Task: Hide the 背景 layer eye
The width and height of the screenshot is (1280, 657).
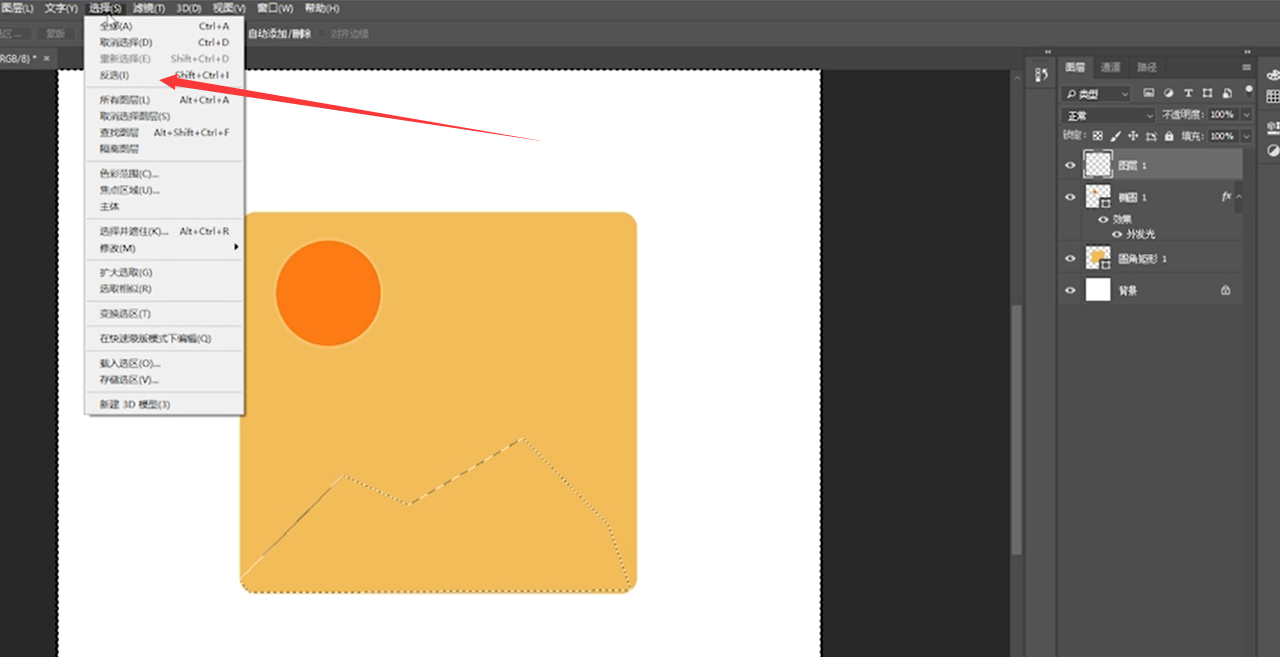Action: pos(1070,290)
